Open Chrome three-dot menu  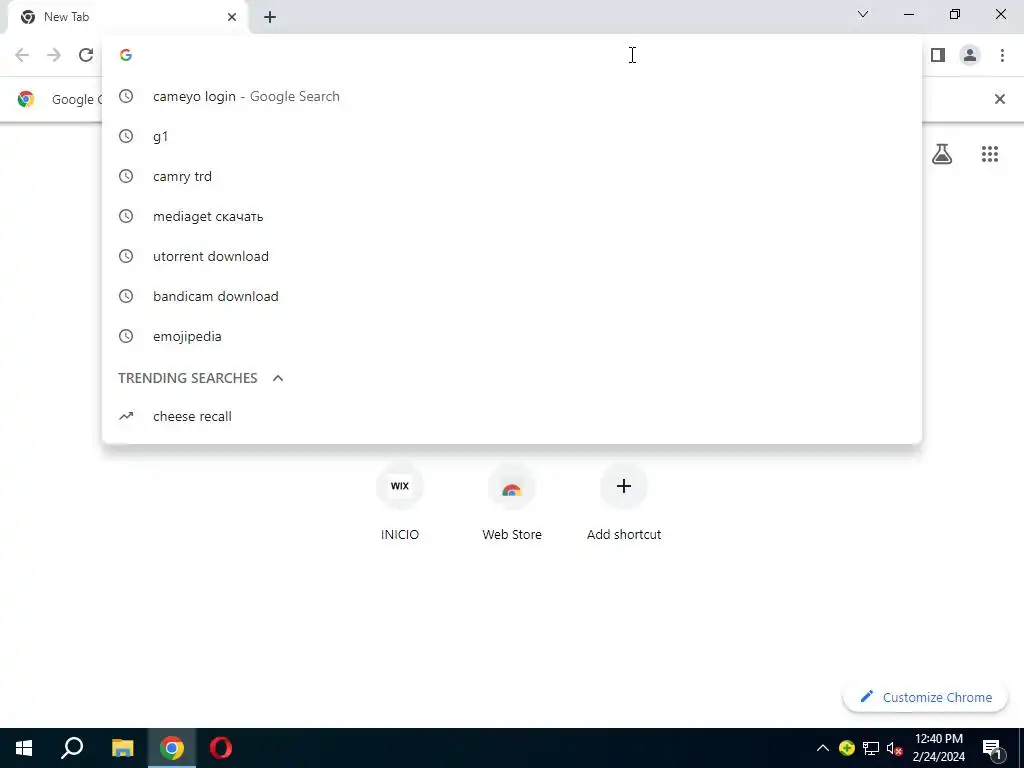click(x=1002, y=55)
